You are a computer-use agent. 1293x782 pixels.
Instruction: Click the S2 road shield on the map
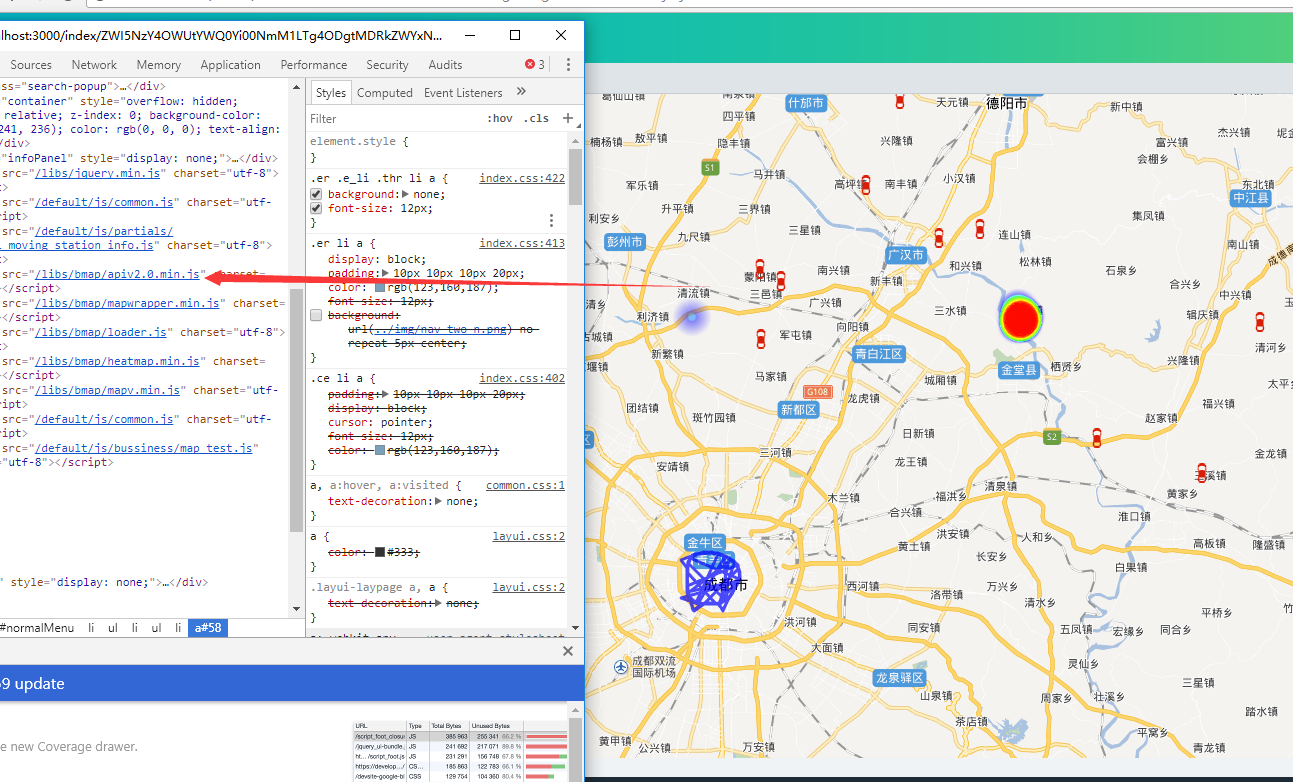(1051, 437)
